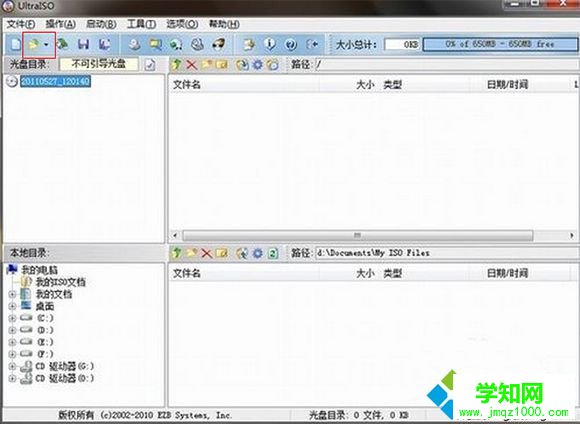Click the blue gear icon in local toolbar
580x424 pixels.
257,253
